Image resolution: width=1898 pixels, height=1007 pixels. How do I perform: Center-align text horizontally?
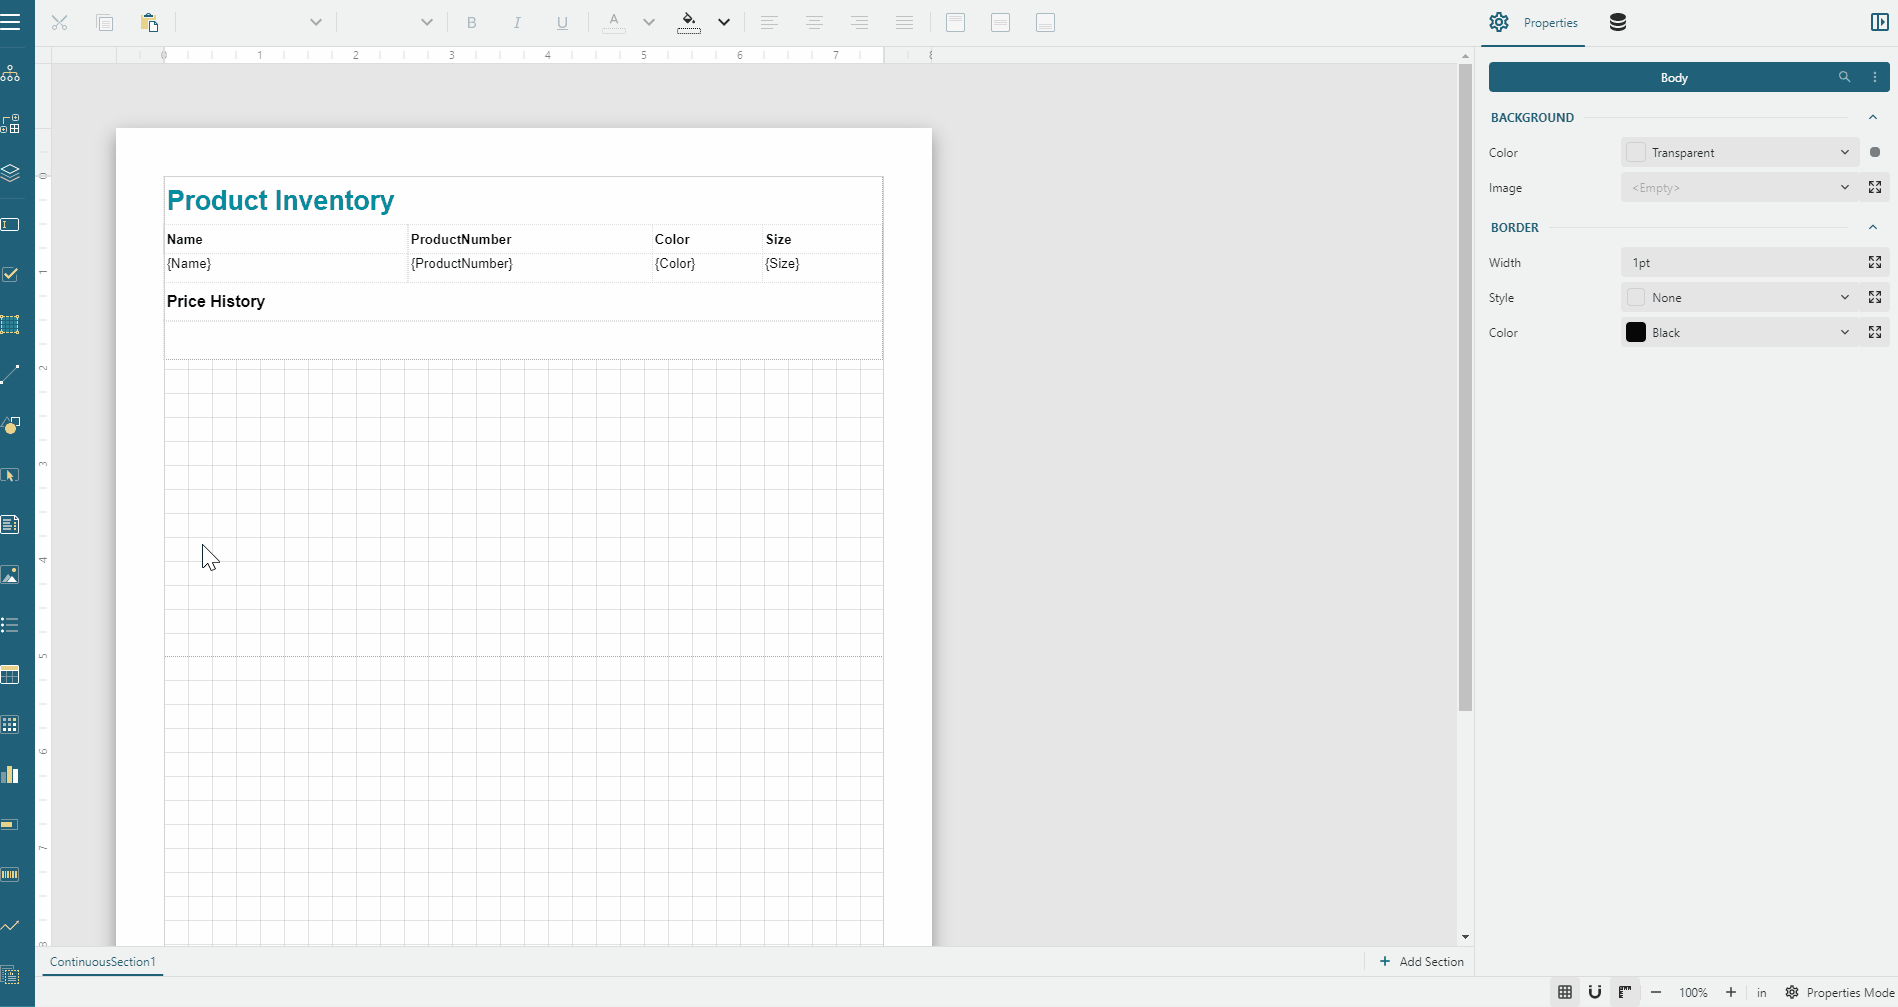point(814,22)
